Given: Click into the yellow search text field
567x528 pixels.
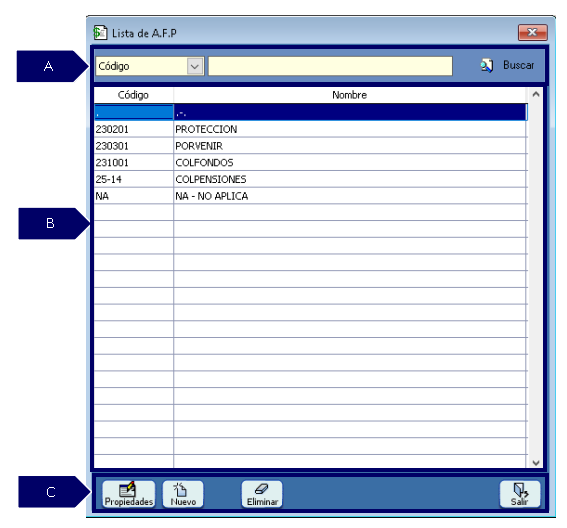Looking at the screenshot, I should coord(330,66).
